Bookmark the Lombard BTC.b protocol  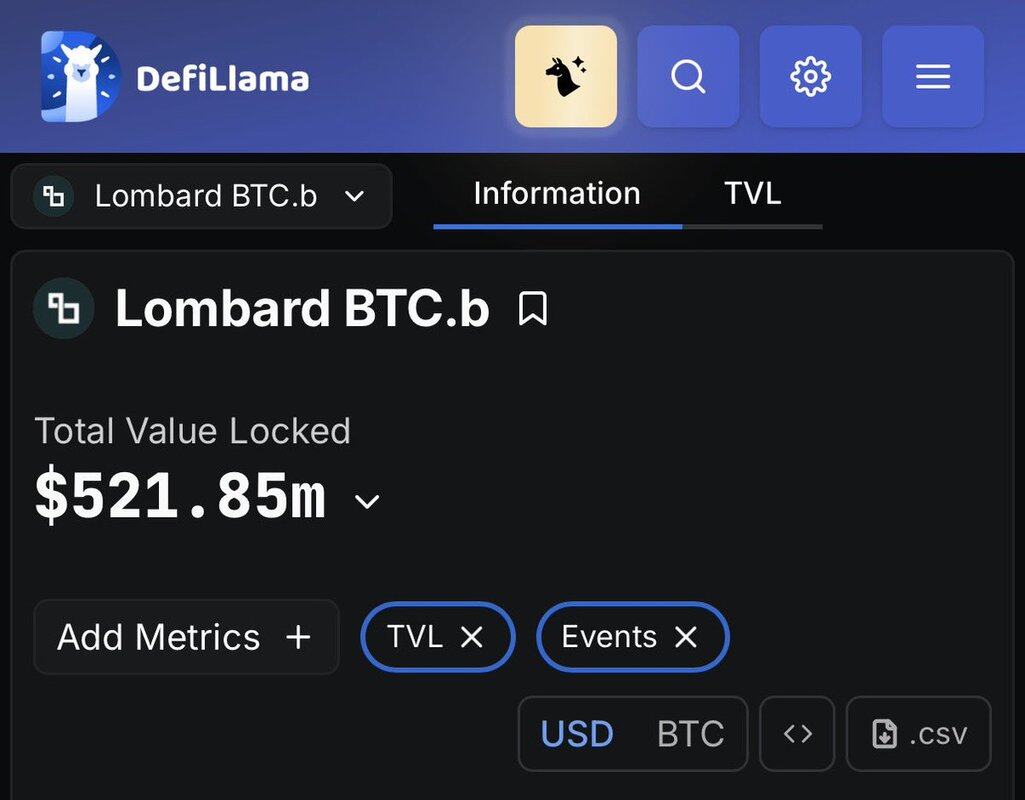(533, 309)
